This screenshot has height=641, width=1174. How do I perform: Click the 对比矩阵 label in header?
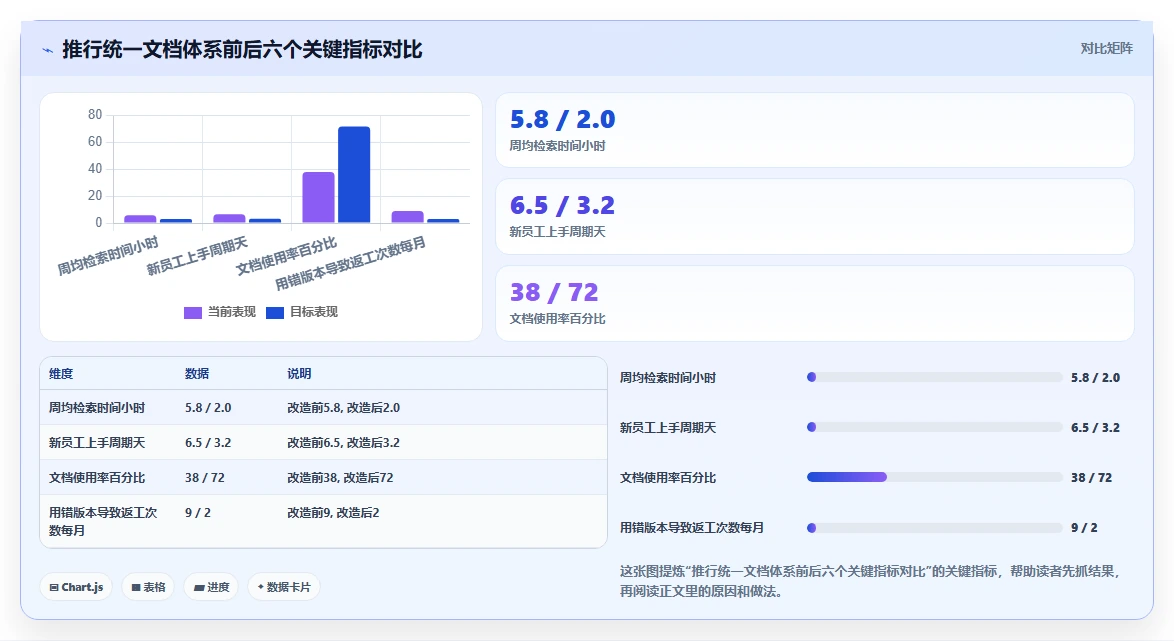point(1106,49)
